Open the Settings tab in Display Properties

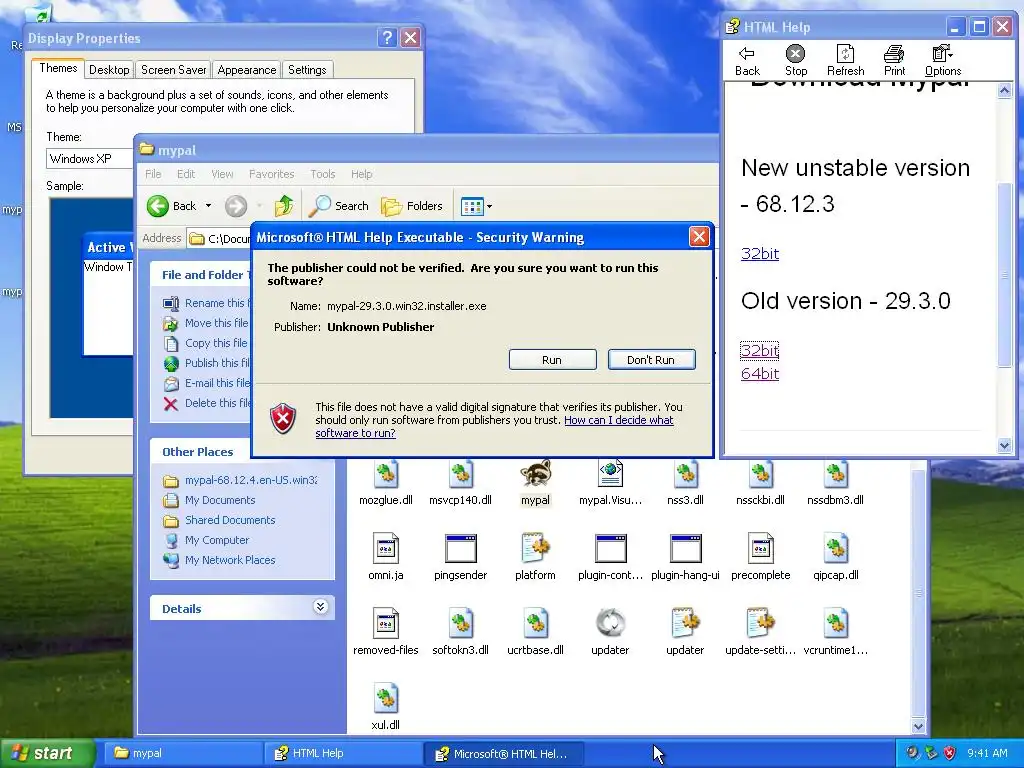(x=307, y=70)
